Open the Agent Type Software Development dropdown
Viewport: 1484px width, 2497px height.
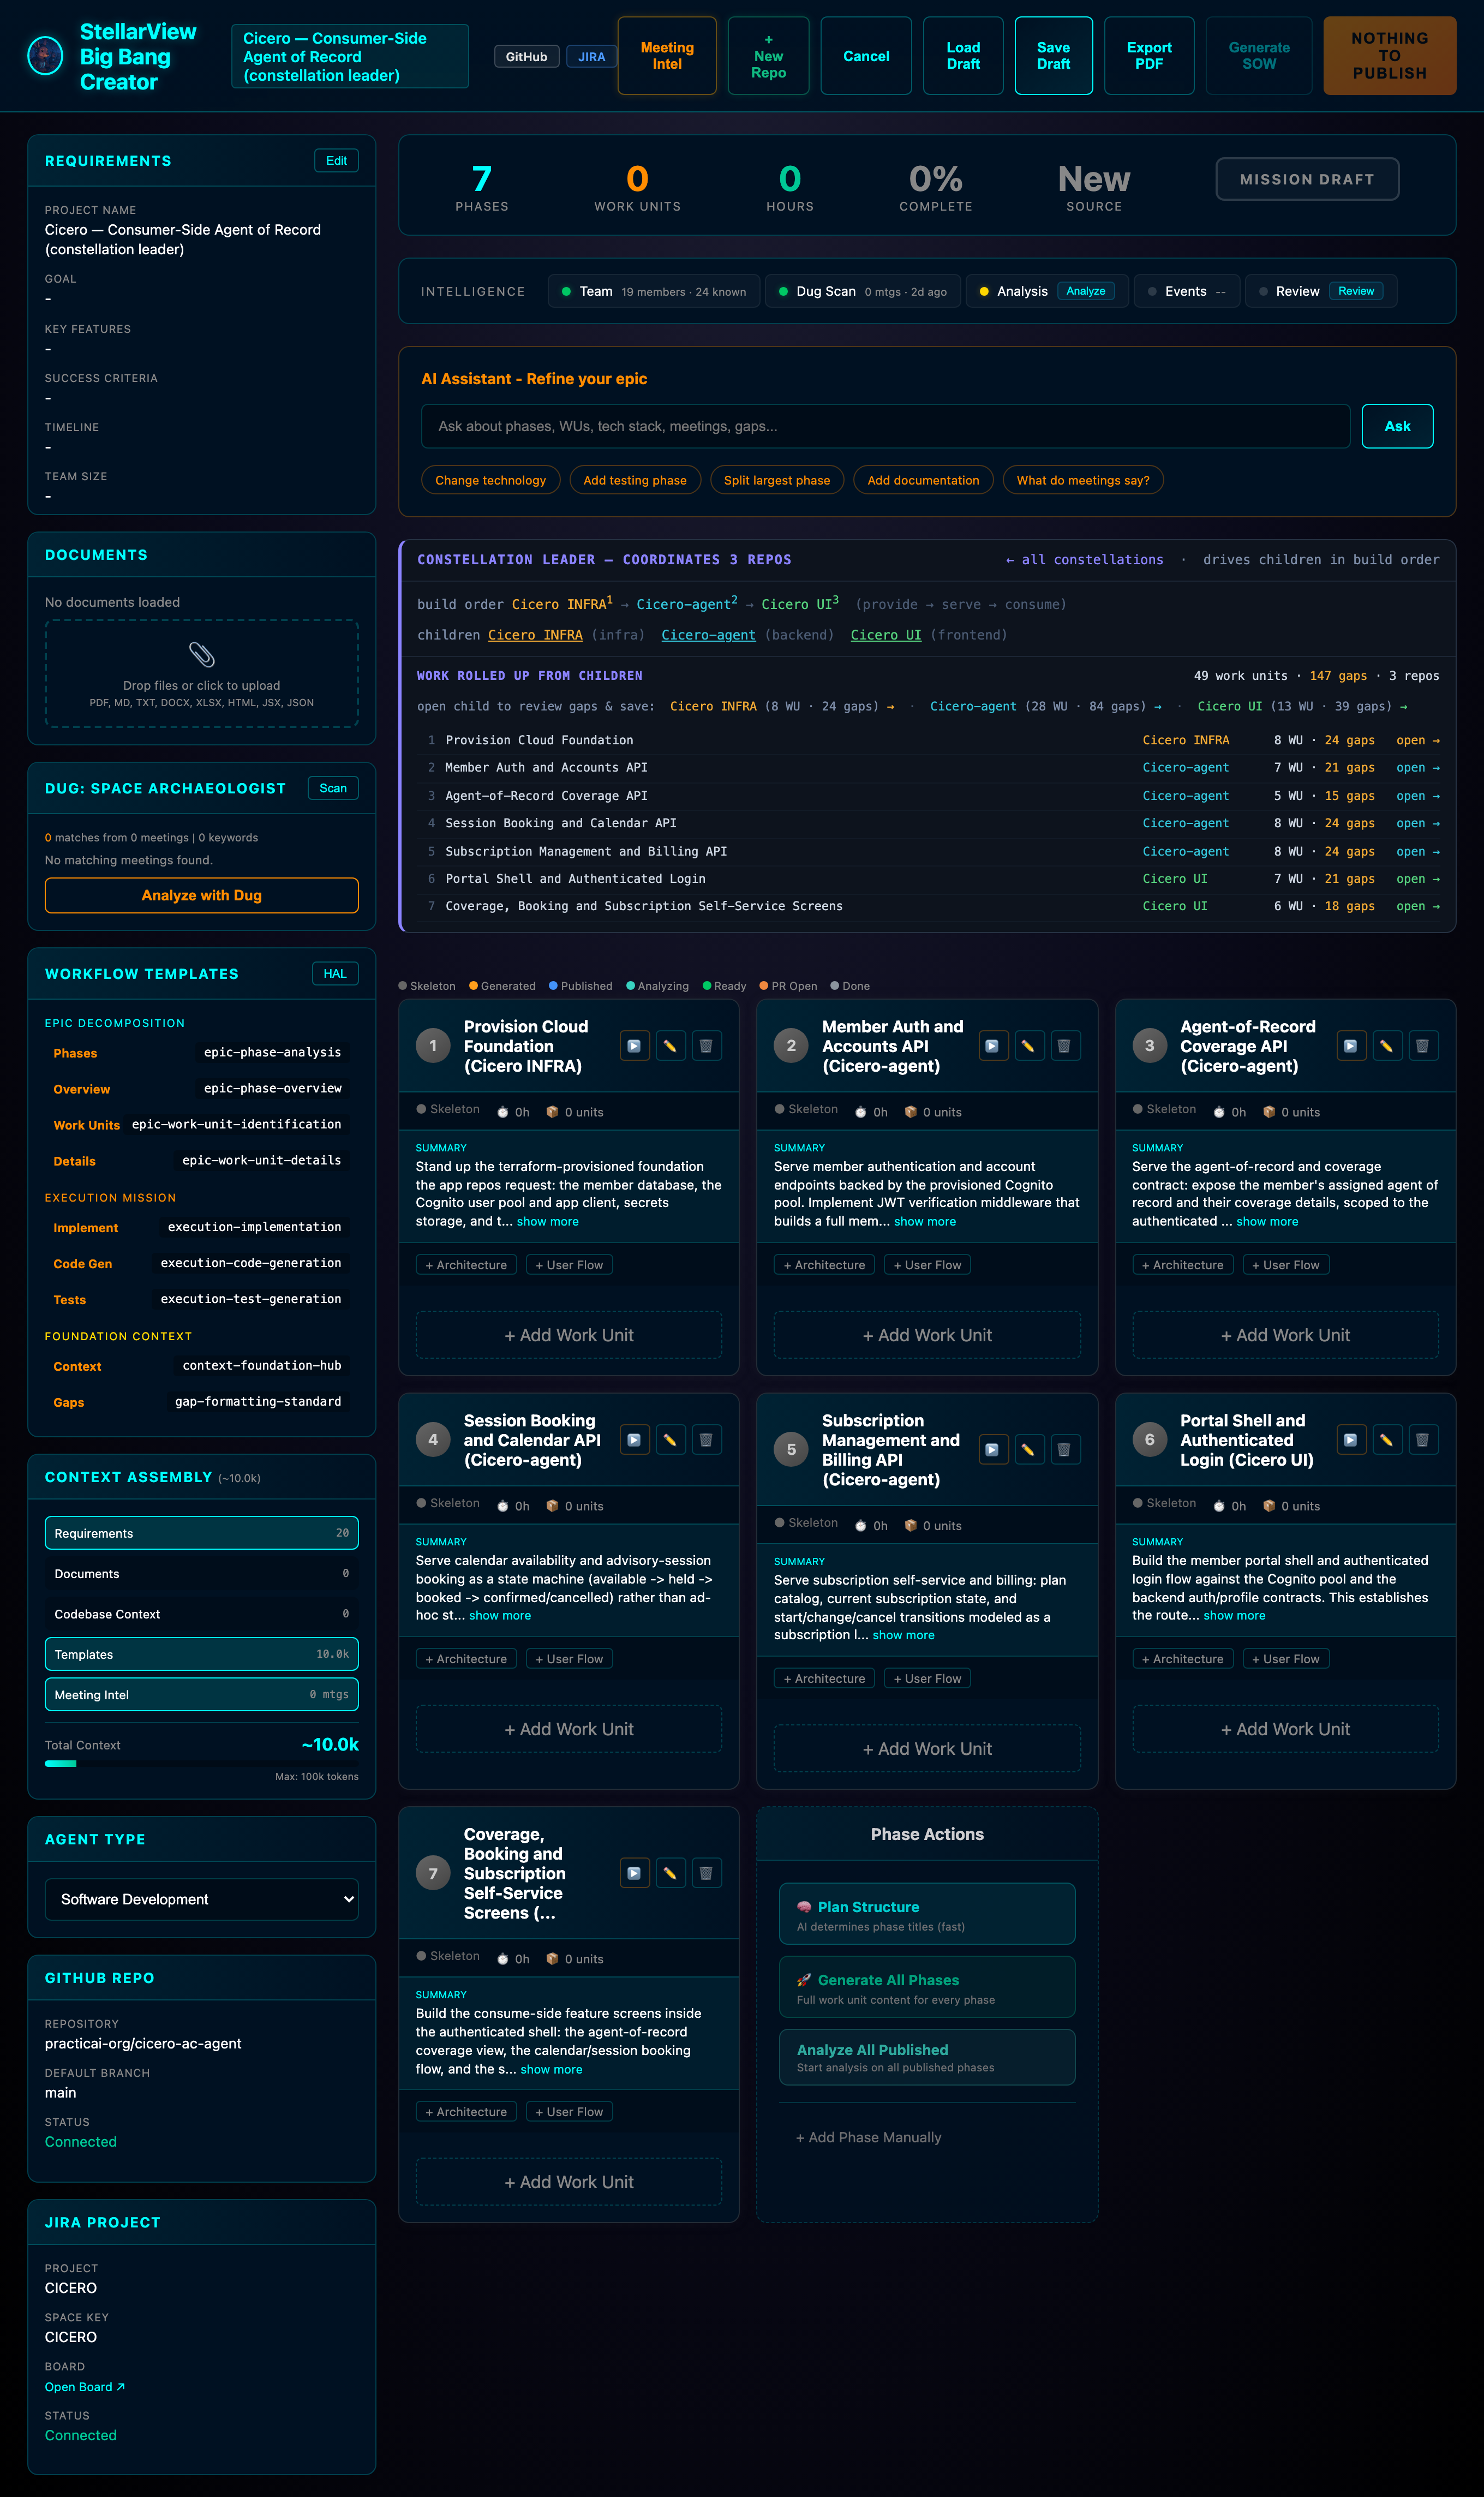202,1899
